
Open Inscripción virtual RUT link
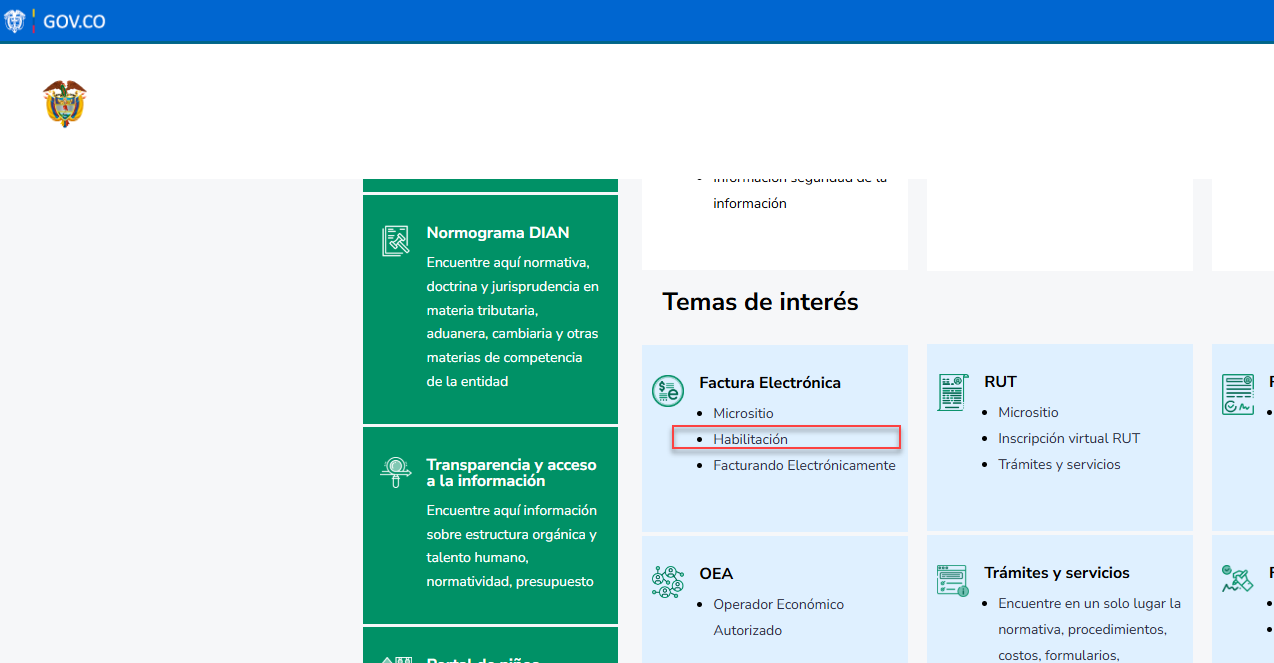1069,438
